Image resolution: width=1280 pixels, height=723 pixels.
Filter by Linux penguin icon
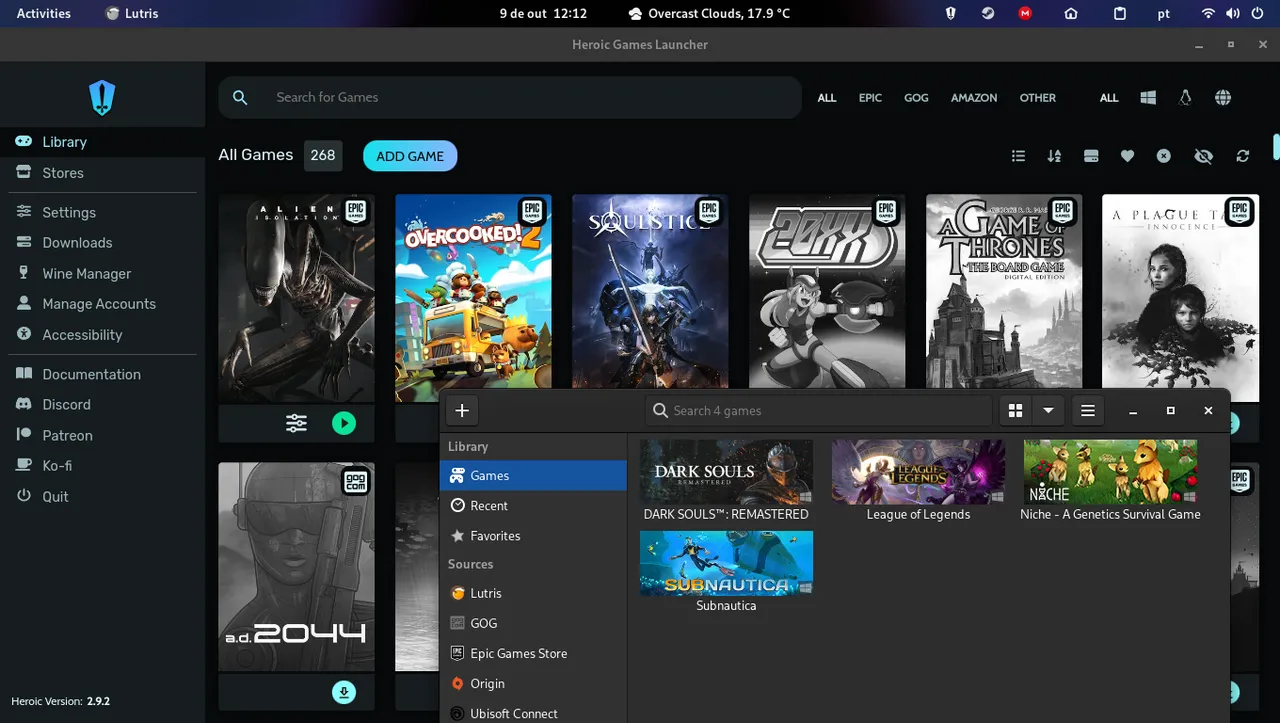point(1186,98)
